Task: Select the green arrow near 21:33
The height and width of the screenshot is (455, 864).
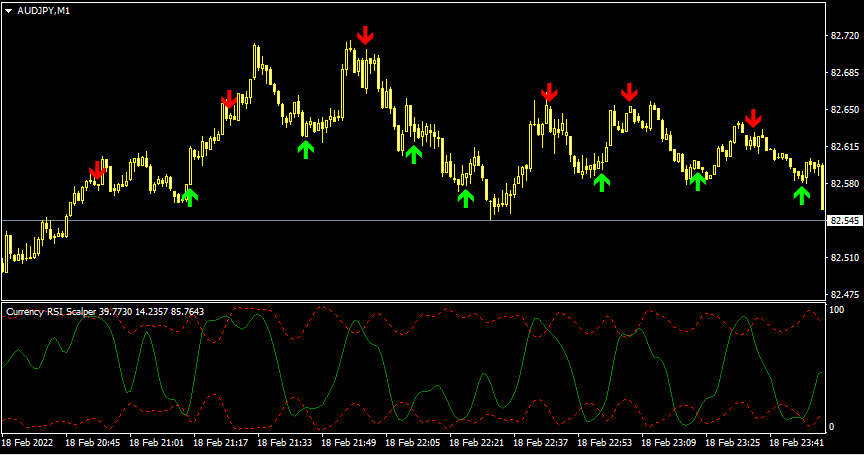Action: tap(305, 149)
